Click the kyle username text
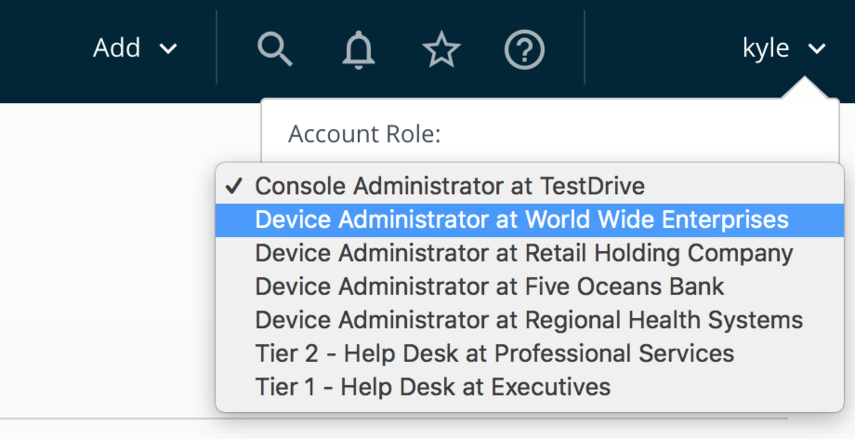Screen dimensions: 855x439 tap(766, 48)
